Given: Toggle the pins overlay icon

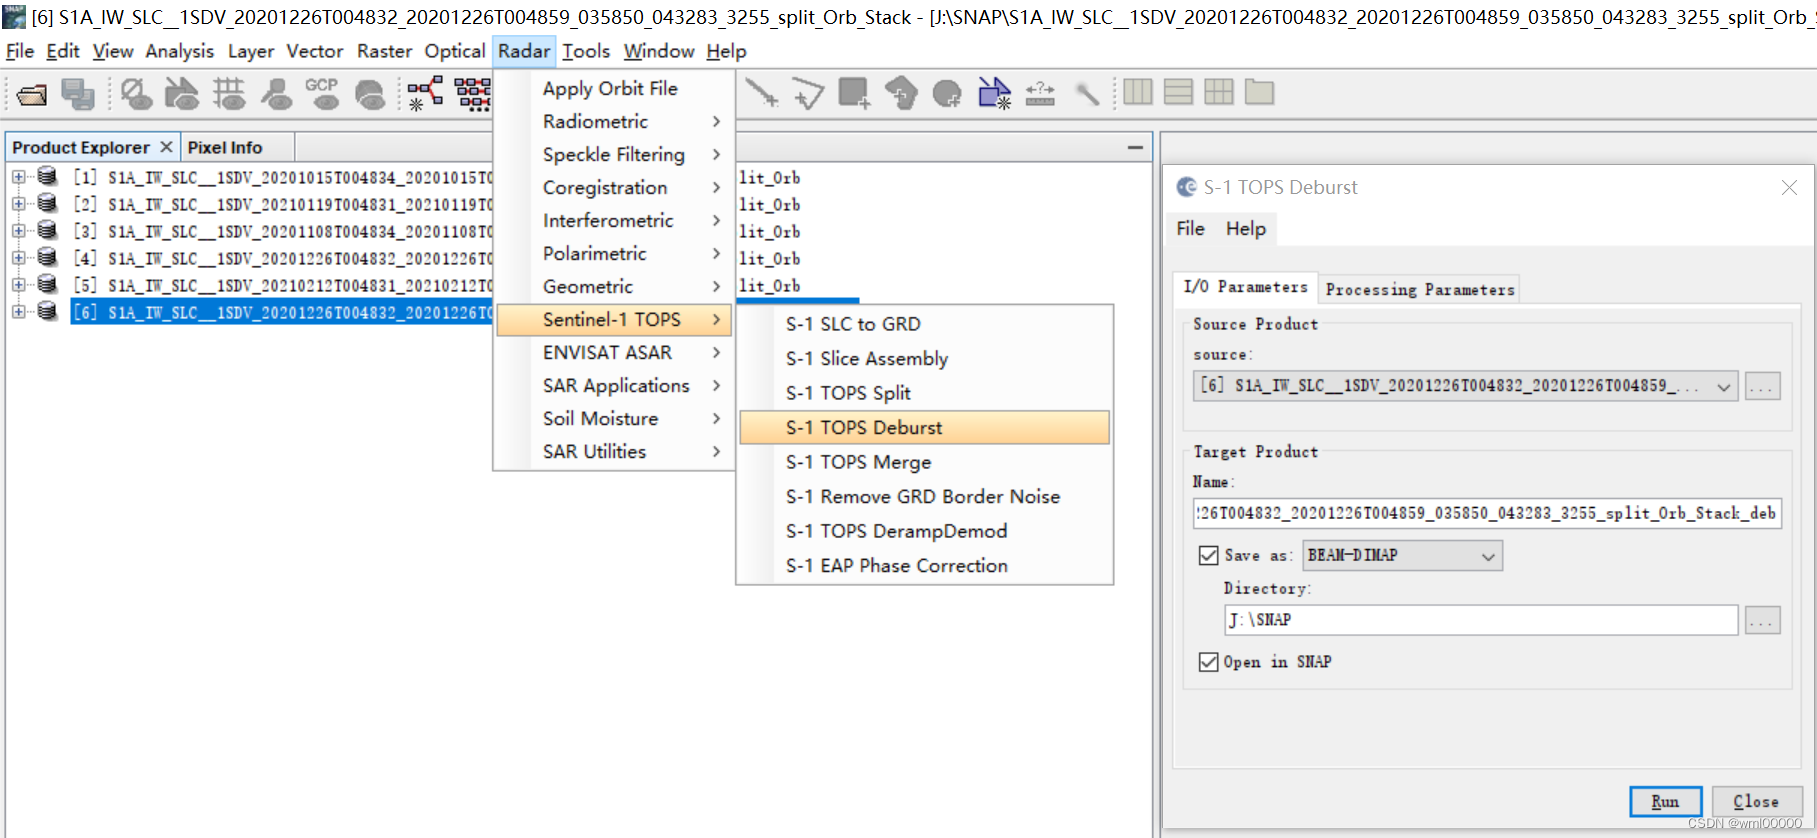Looking at the screenshot, I should pyautogui.click(x=276, y=94).
